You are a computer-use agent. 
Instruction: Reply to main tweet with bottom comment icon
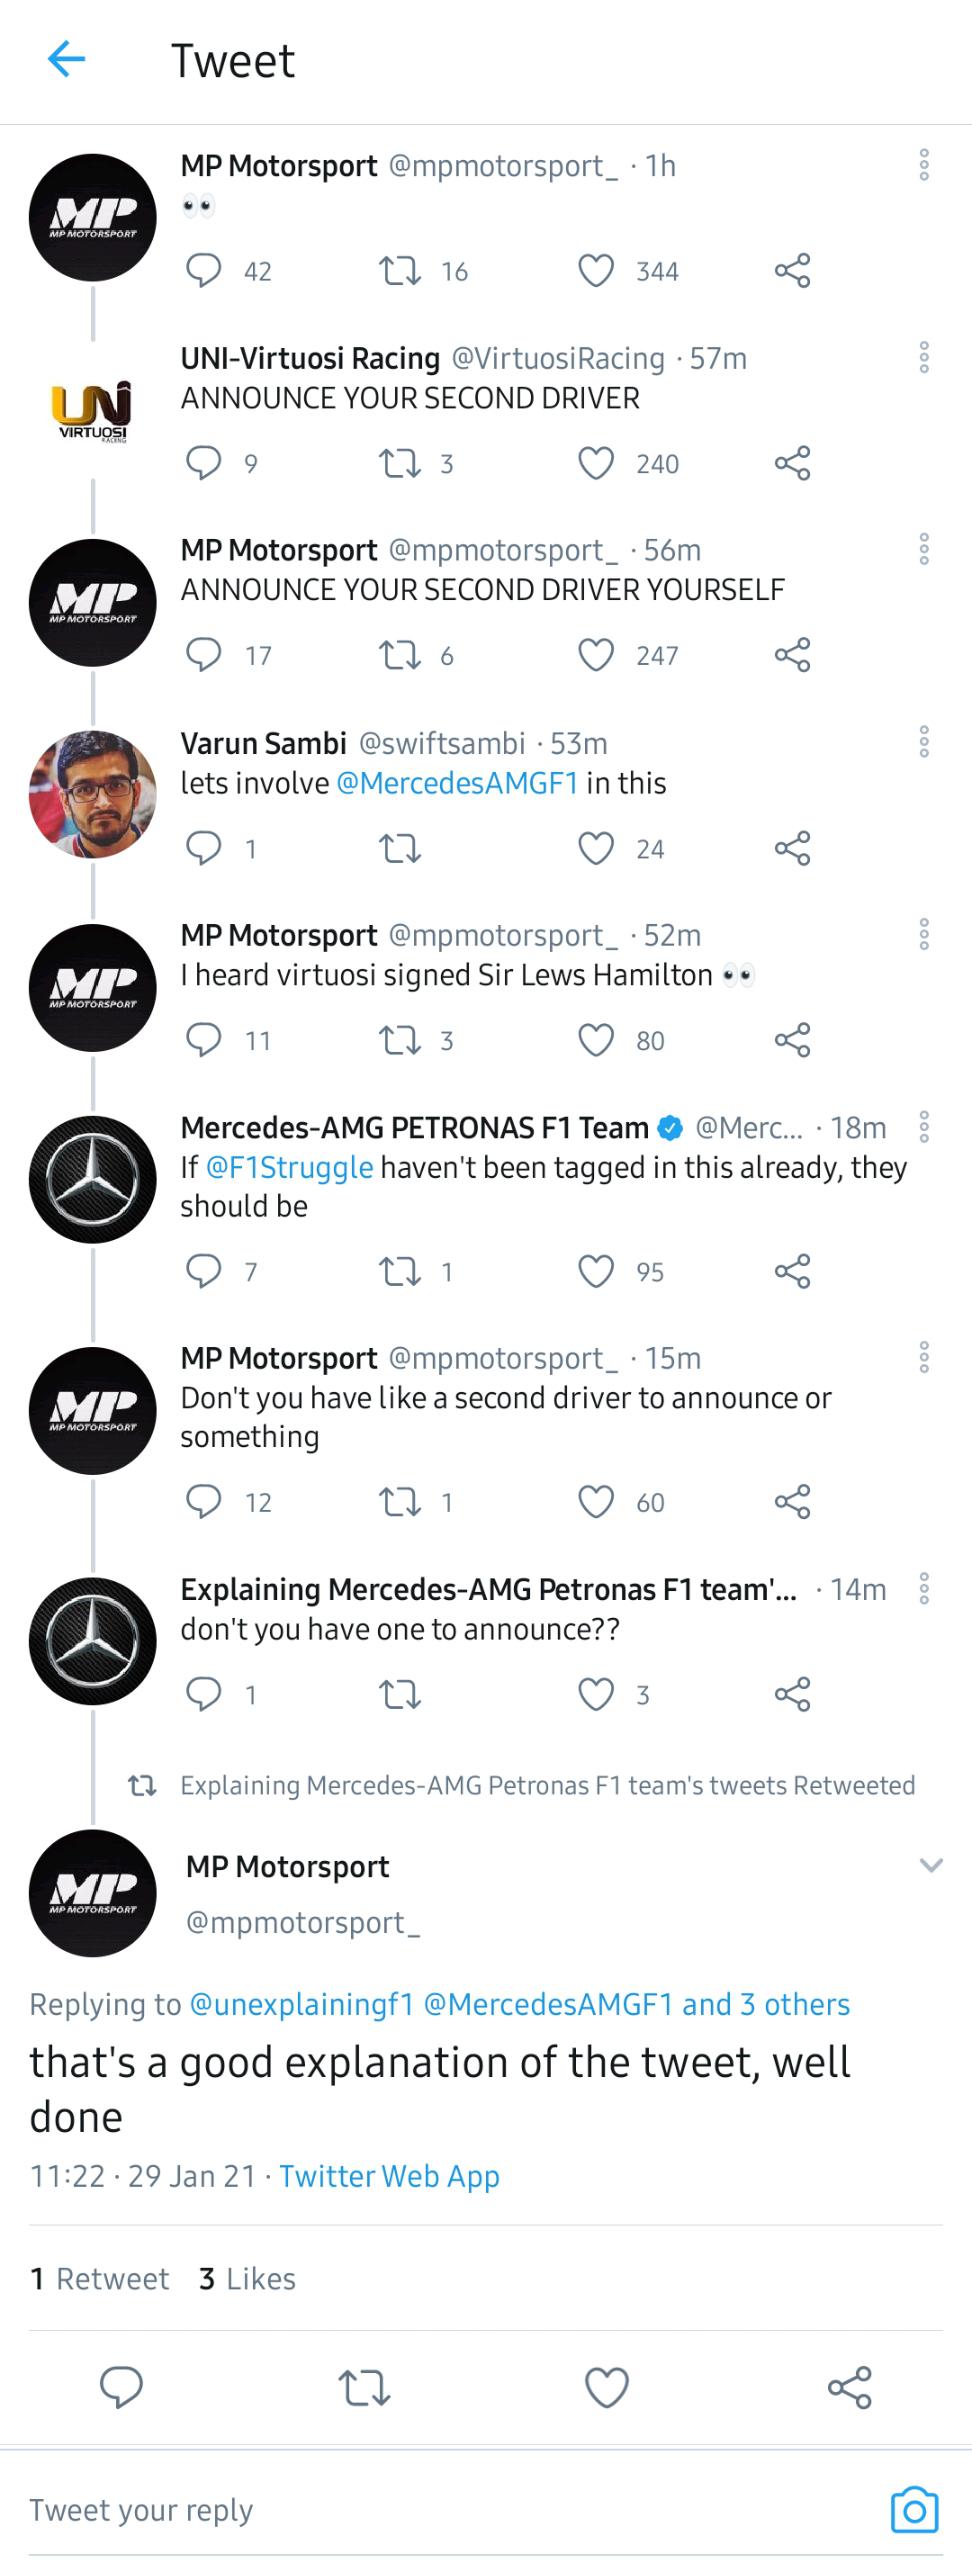coord(121,2387)
